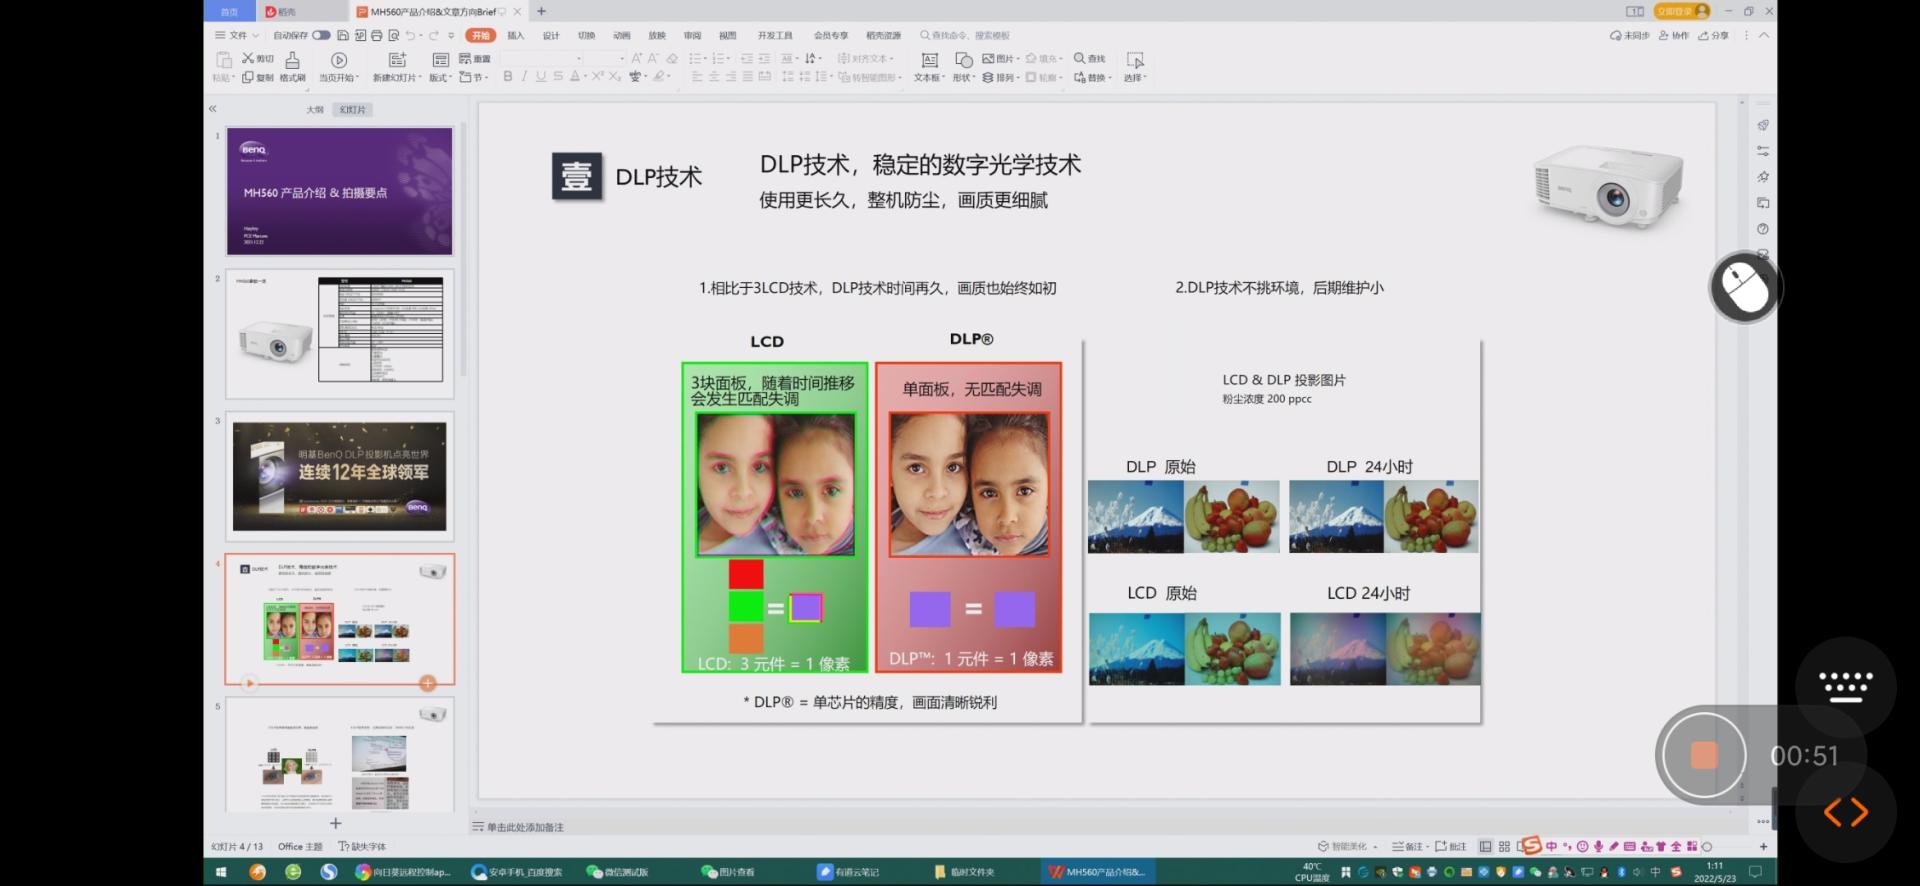
Task: Toggle the 自动保存 switch
Action: 321,35
